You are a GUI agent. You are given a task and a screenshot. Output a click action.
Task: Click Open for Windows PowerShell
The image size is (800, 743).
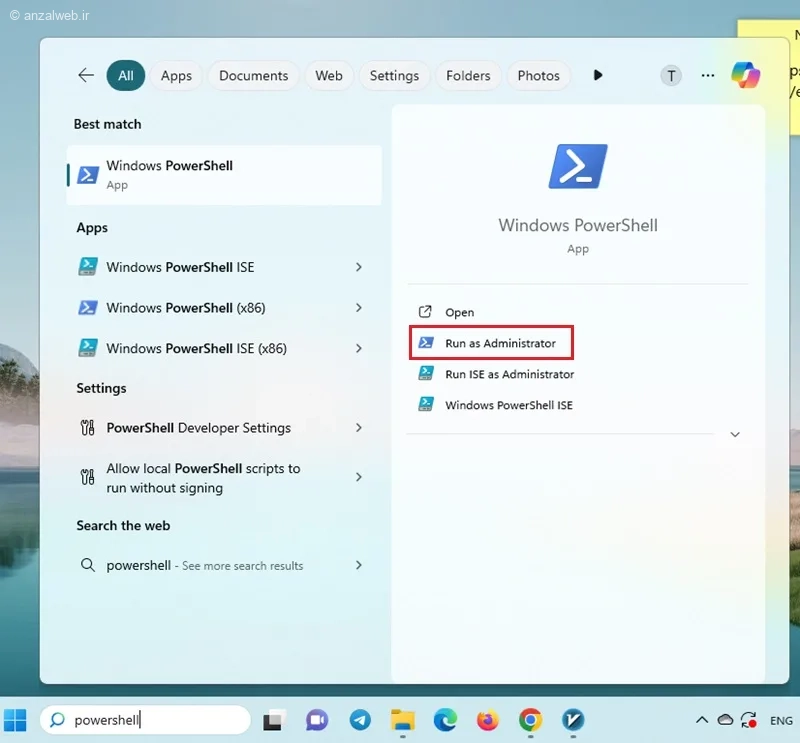[459, 312]
